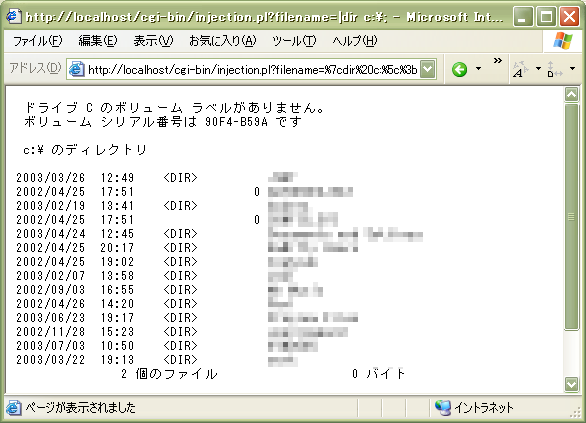Screen dimensions: 586x423
Task: Click the 2002/09/03 16:55 entry
Action: tap(169, 290)
